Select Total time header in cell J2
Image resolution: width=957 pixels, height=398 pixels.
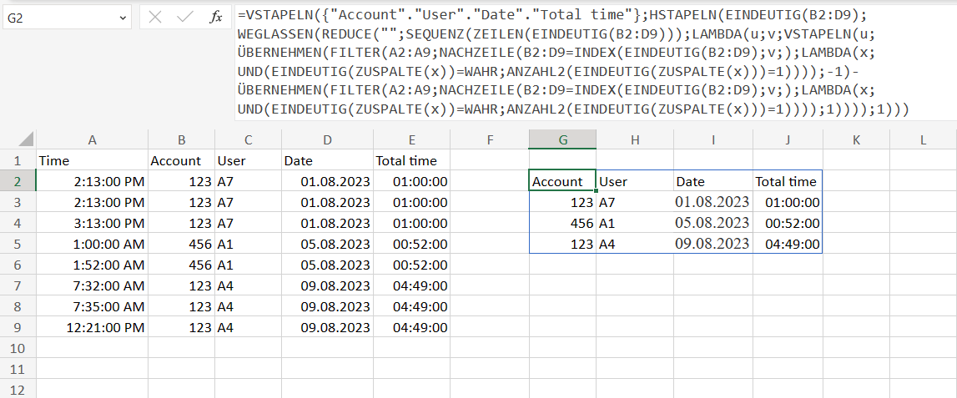point(788,181)
